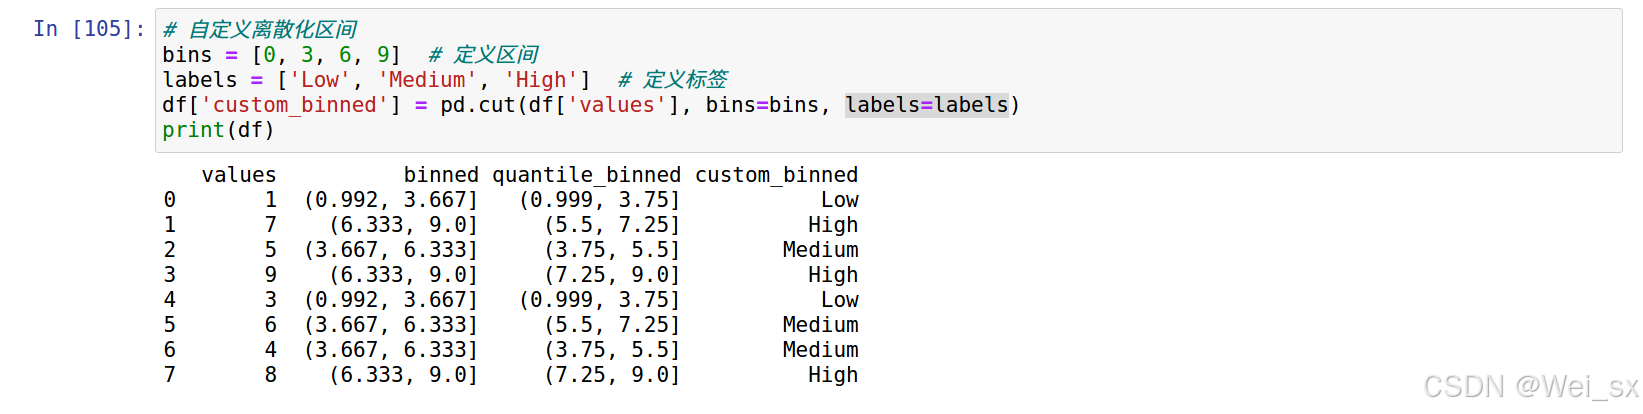1643x414 pixels.
Task: Click the custom_binned column header in output
Action: coord(776,175)
